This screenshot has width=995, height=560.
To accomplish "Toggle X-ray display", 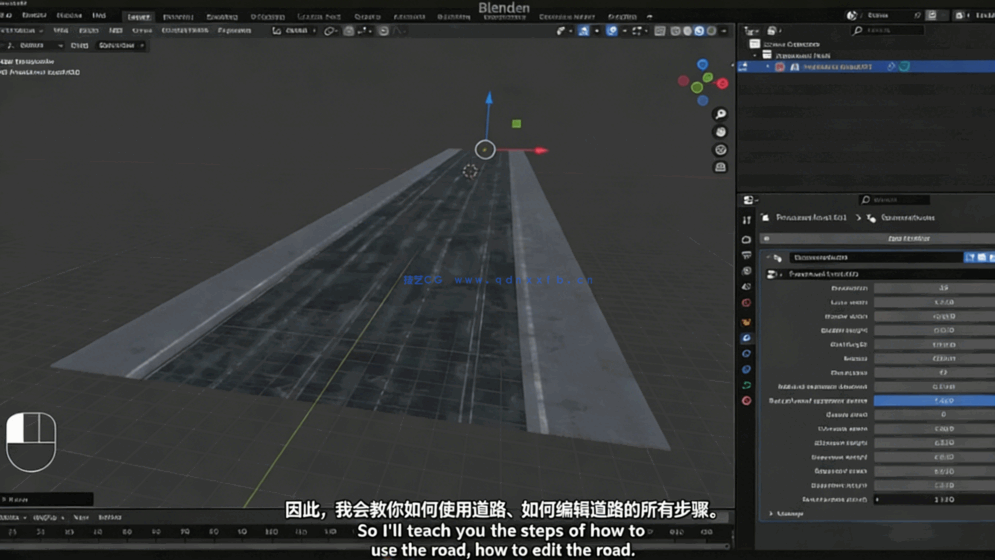I will coord(660,30).
